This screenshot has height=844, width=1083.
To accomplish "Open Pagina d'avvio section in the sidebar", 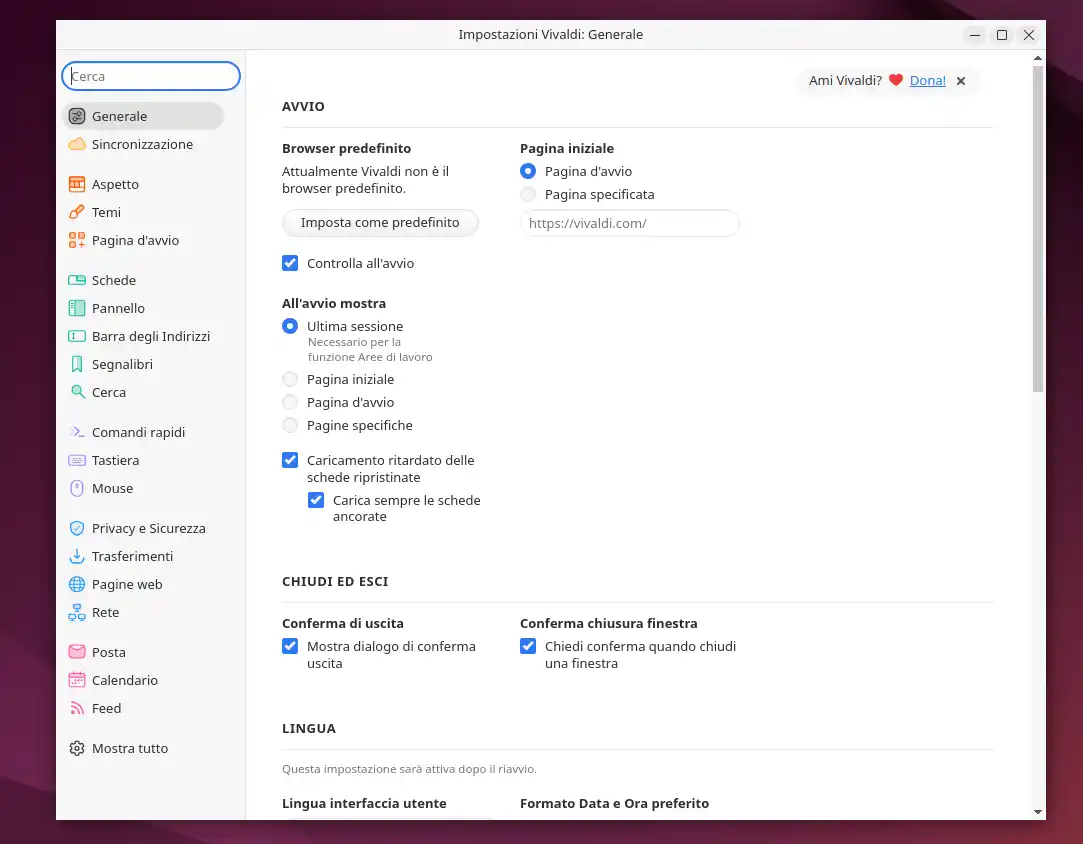I will click(135, 240).
